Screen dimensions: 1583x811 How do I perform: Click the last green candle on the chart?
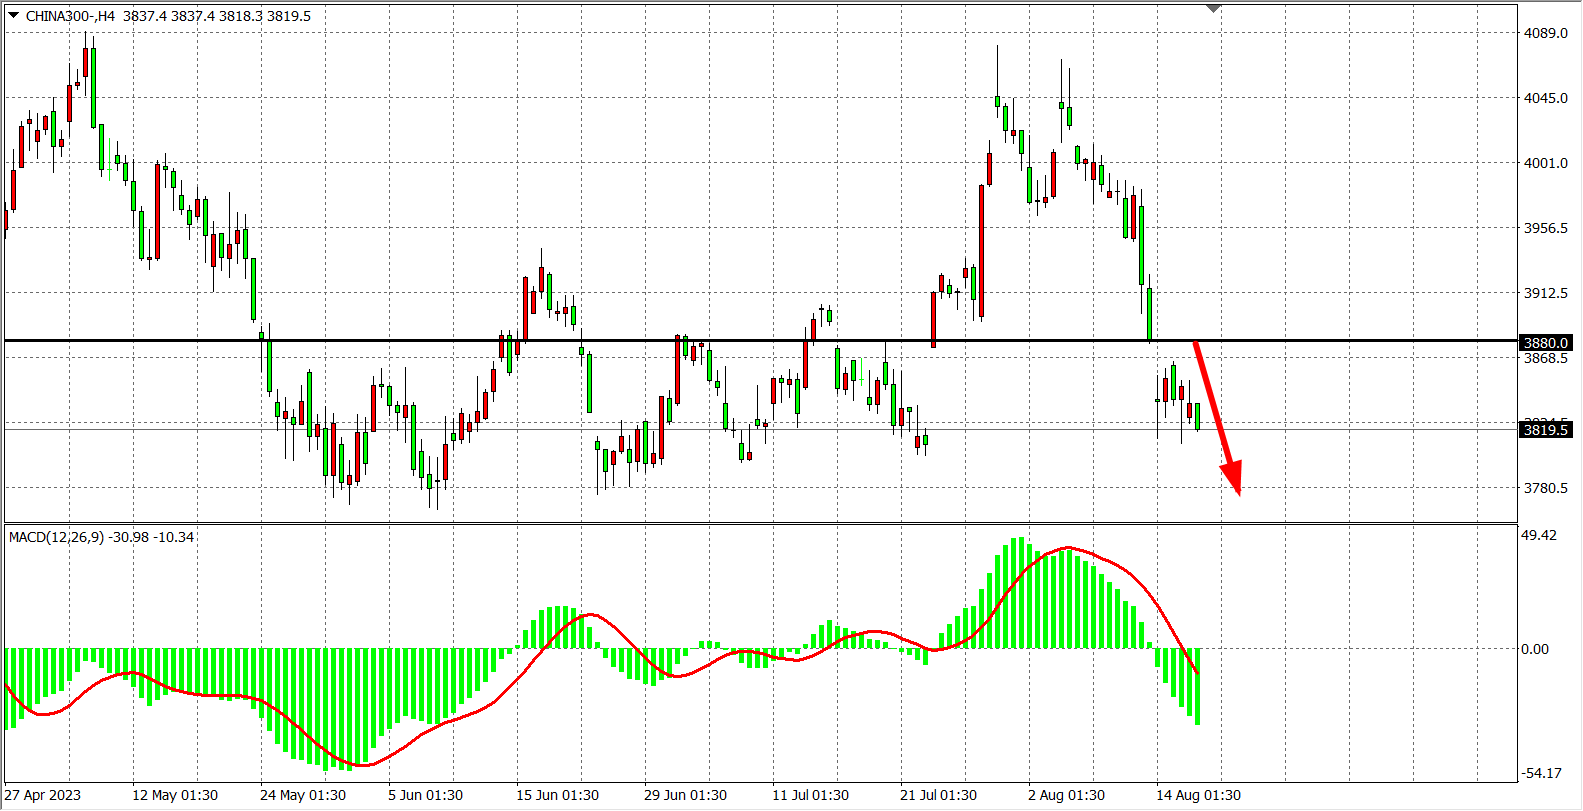1197,416
